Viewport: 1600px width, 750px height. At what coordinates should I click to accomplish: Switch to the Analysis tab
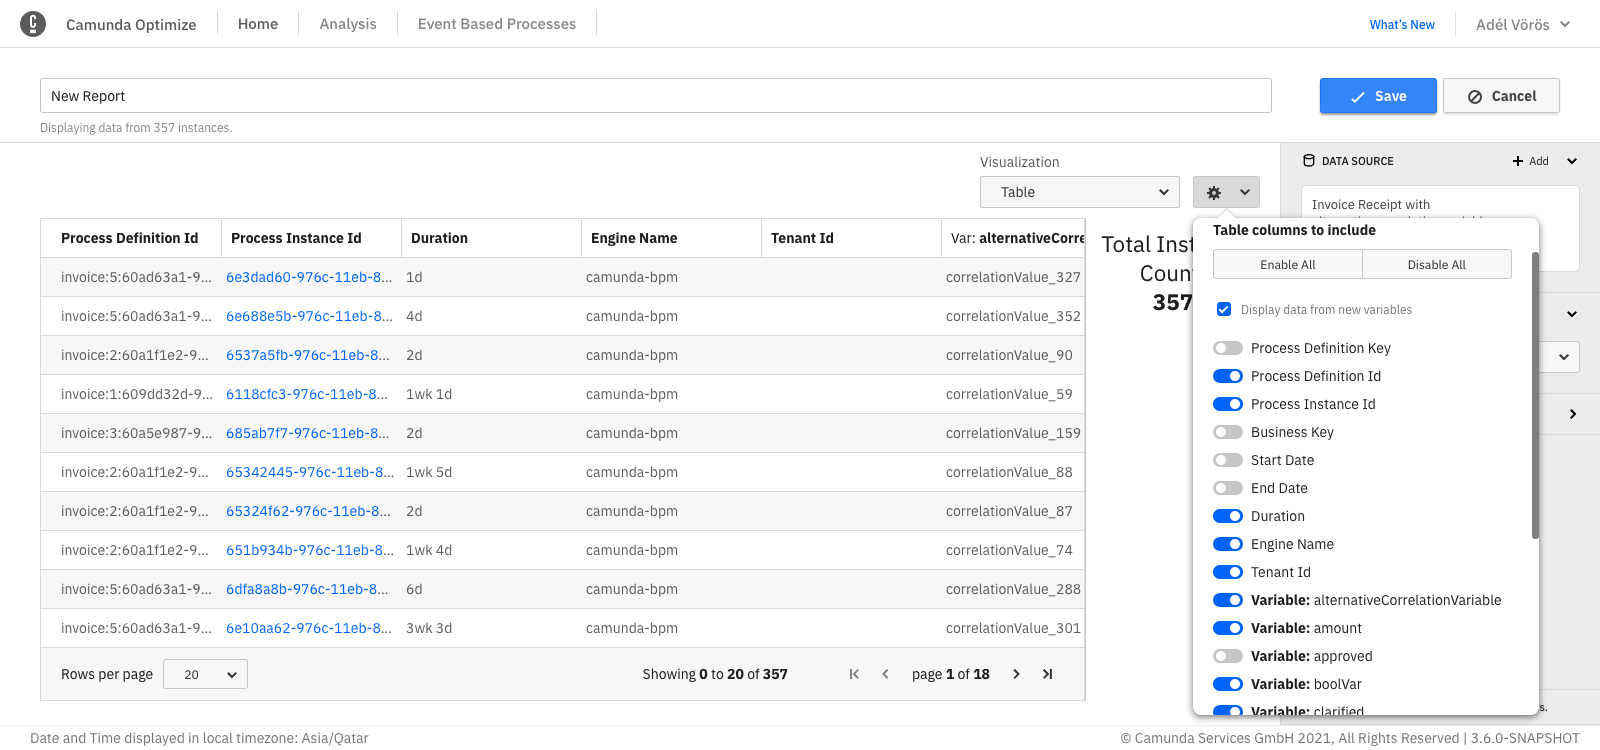pyautogui.click(x=348, y=24)
